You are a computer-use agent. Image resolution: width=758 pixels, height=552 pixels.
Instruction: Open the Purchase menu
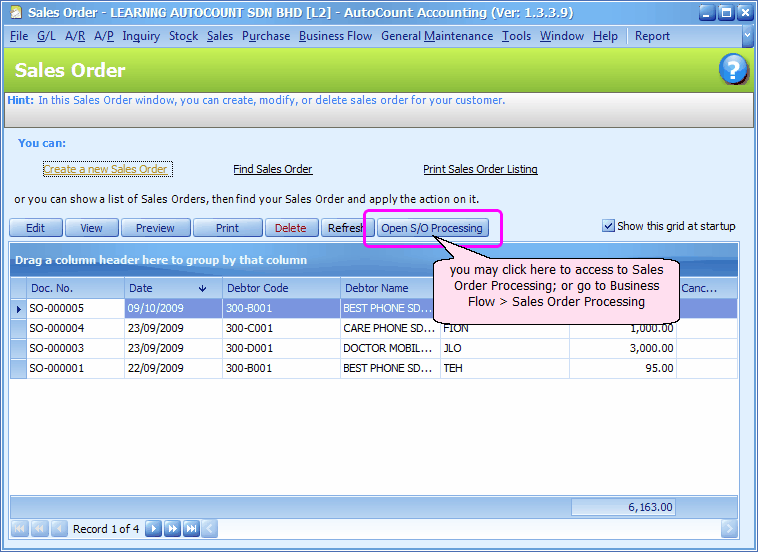coord(266,36)
